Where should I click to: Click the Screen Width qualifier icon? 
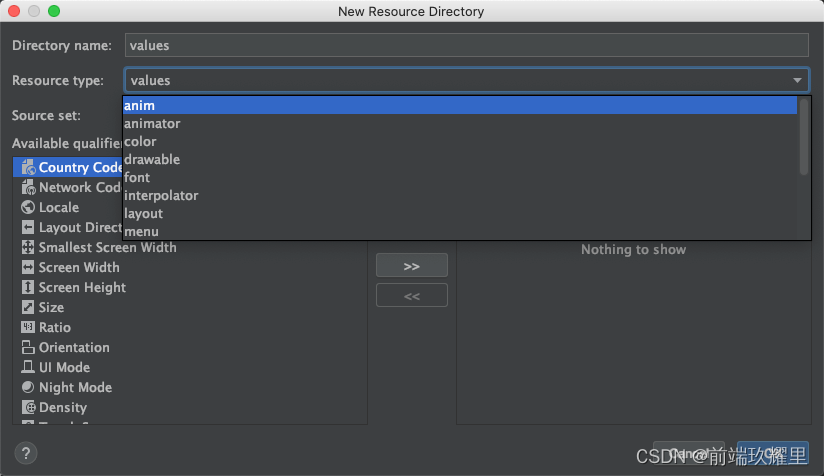[28, 267]
